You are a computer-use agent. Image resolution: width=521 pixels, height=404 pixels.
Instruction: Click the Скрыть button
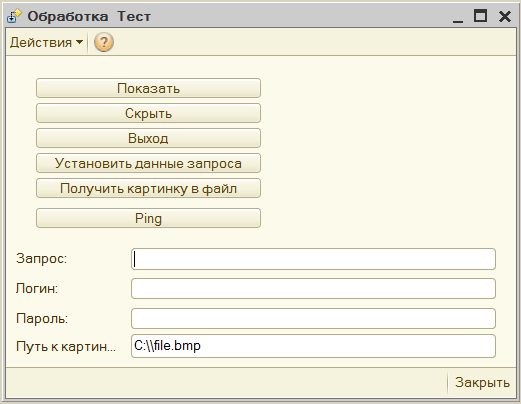coord(148,113)
